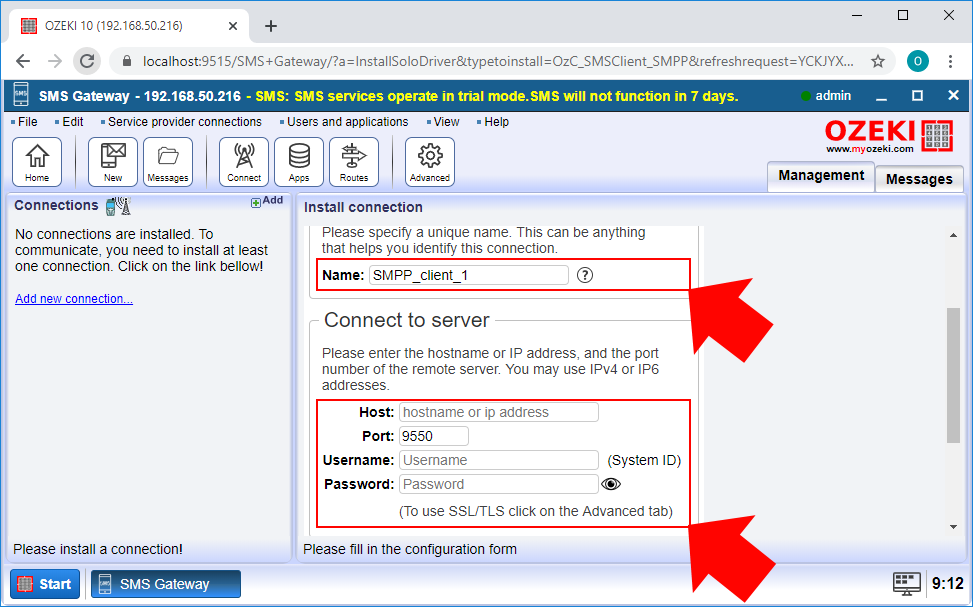Open the Routes signpost toolbar icon

pos(354,162)
